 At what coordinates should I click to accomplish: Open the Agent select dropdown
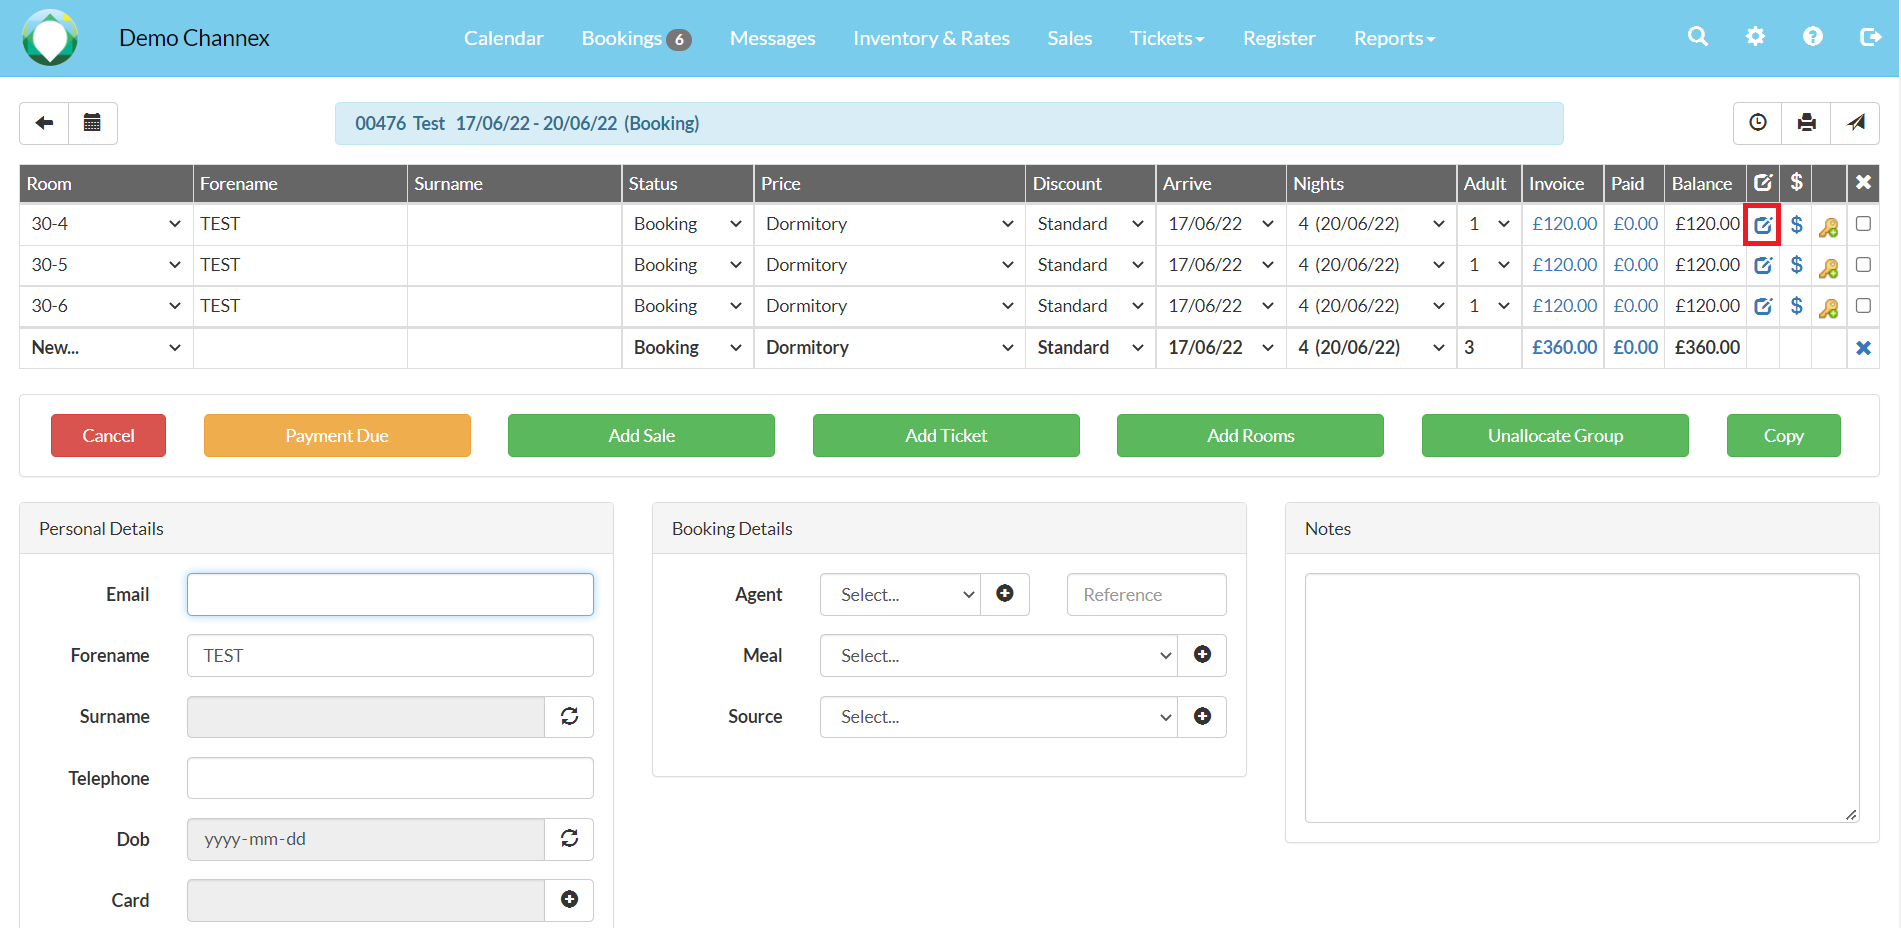[900, 594]
